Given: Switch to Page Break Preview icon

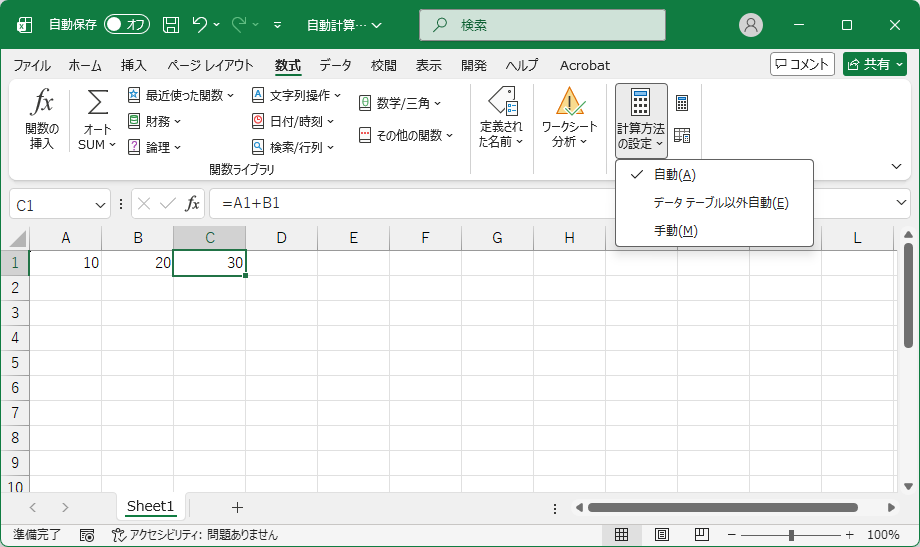Looking at the screenshot, I should (702, 535).
